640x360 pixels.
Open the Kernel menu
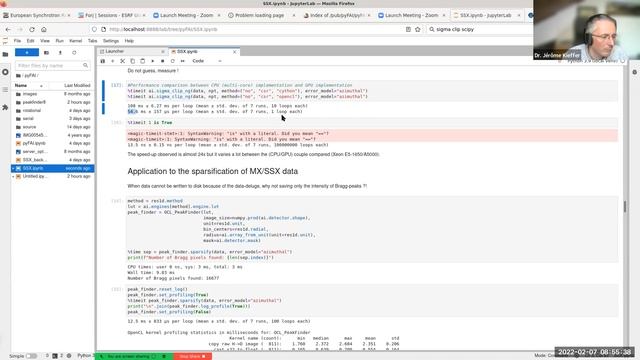tap(76, 41)
